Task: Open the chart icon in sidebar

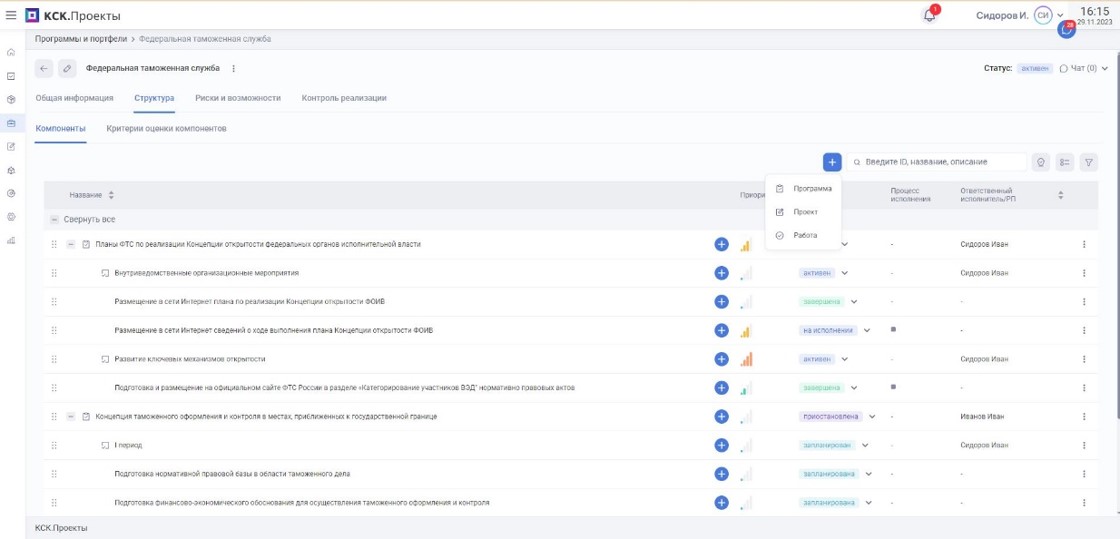Action: click(x=11, y=240)
